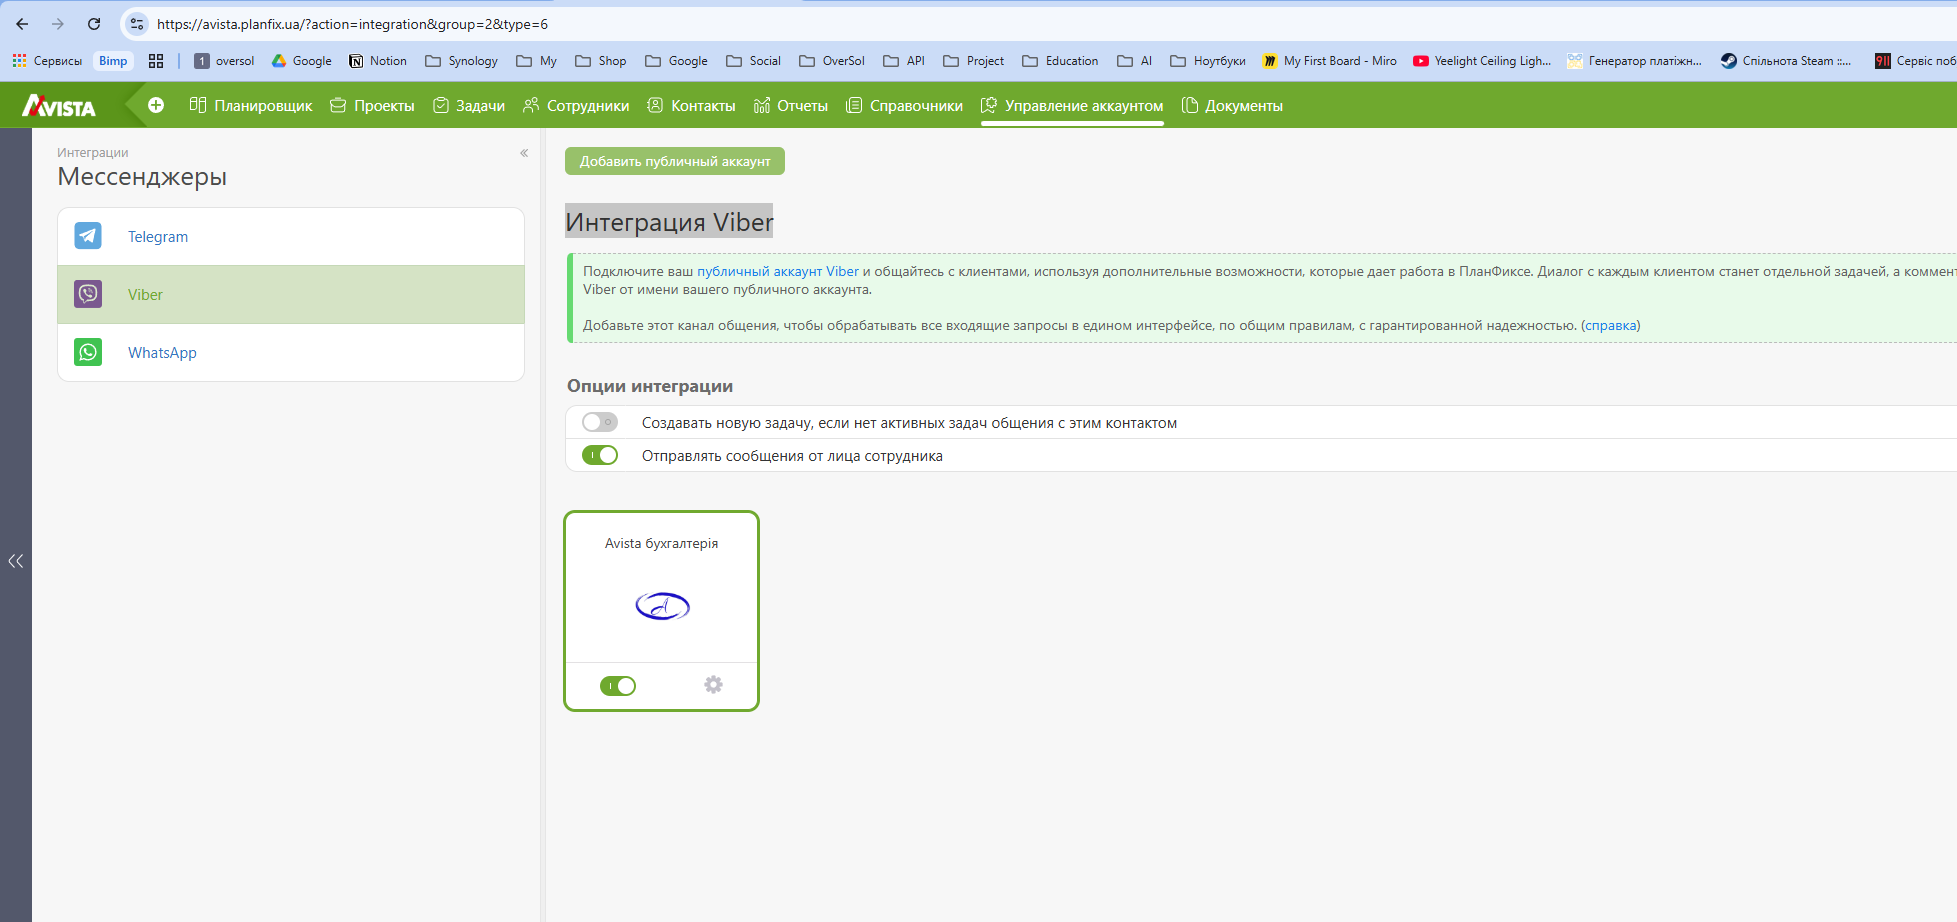Open the tab groups grid icon
The image size is (1957, 922).
coord(156,61)
